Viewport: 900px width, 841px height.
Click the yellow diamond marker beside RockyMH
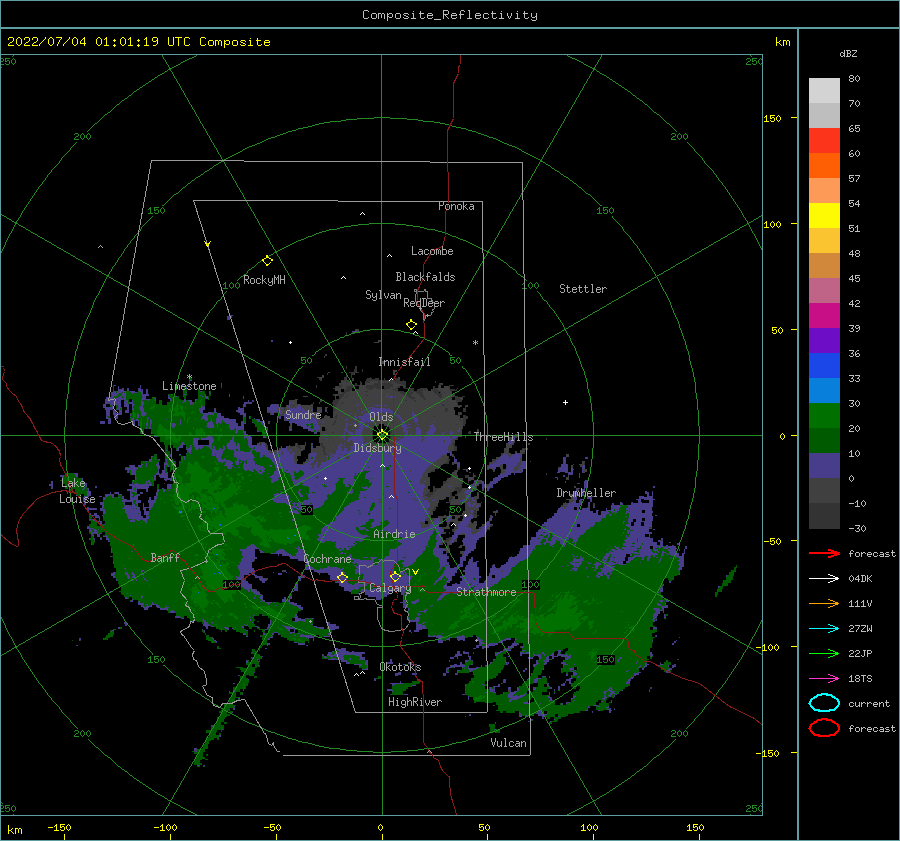pyautogui.click(x=267, y=261)
